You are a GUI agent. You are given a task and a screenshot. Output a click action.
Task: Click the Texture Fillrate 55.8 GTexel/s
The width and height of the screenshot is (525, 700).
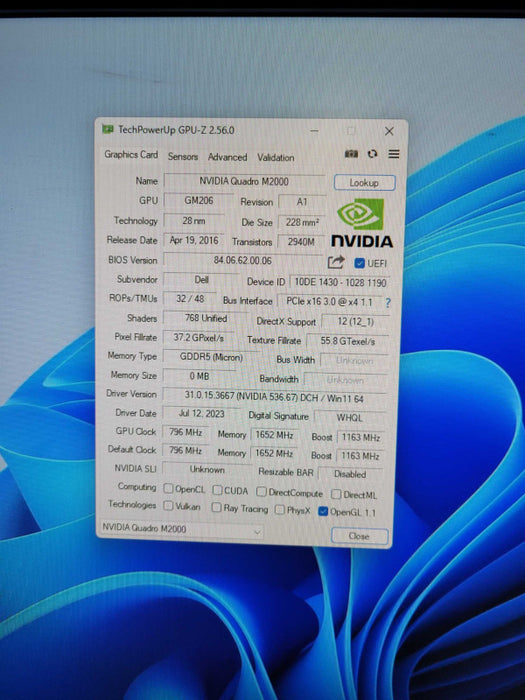[348, 342]
